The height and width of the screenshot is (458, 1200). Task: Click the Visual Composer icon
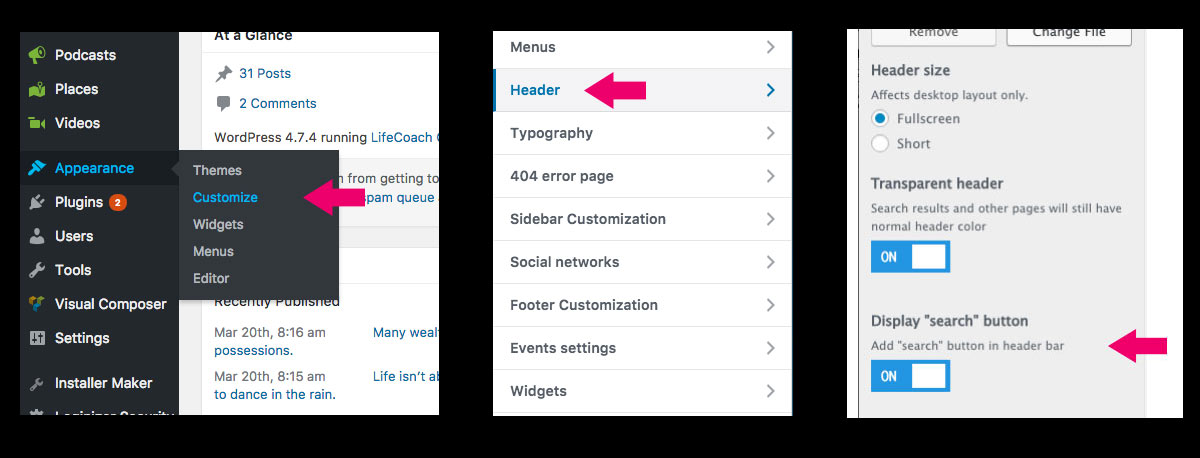coord(37,304)
